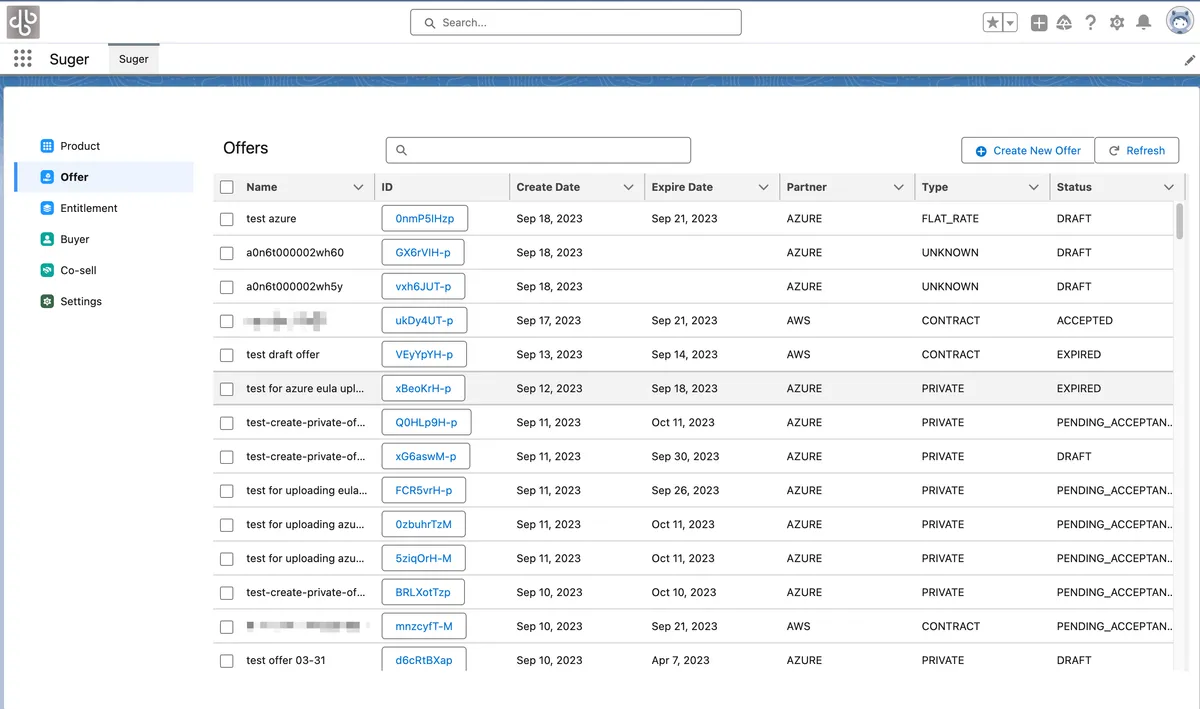The height and width of the screenshot is (709, 1200).
Task: Open offer ID d6cRtBXap
Action: tap(424, 660)
